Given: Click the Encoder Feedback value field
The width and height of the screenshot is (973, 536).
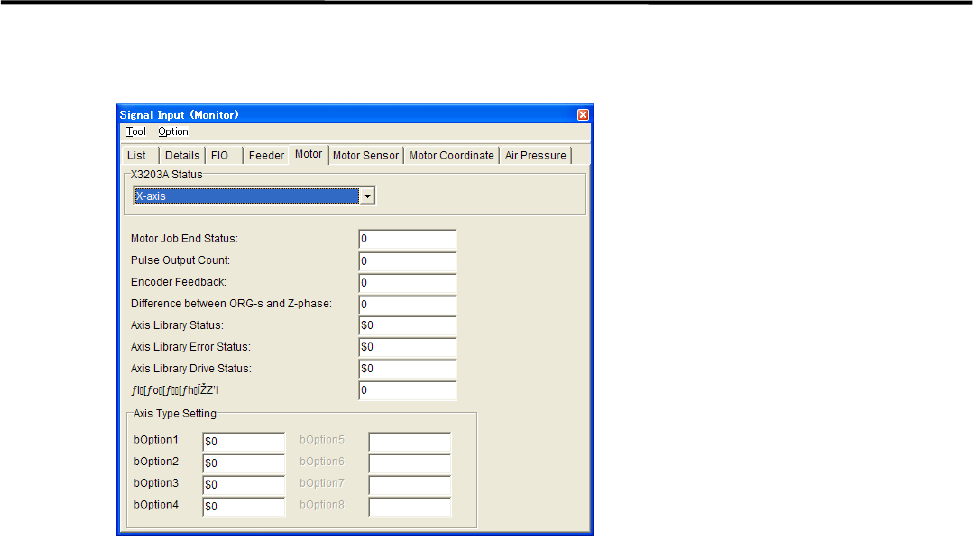Looking at the screenshot, I should coord(407,283).
